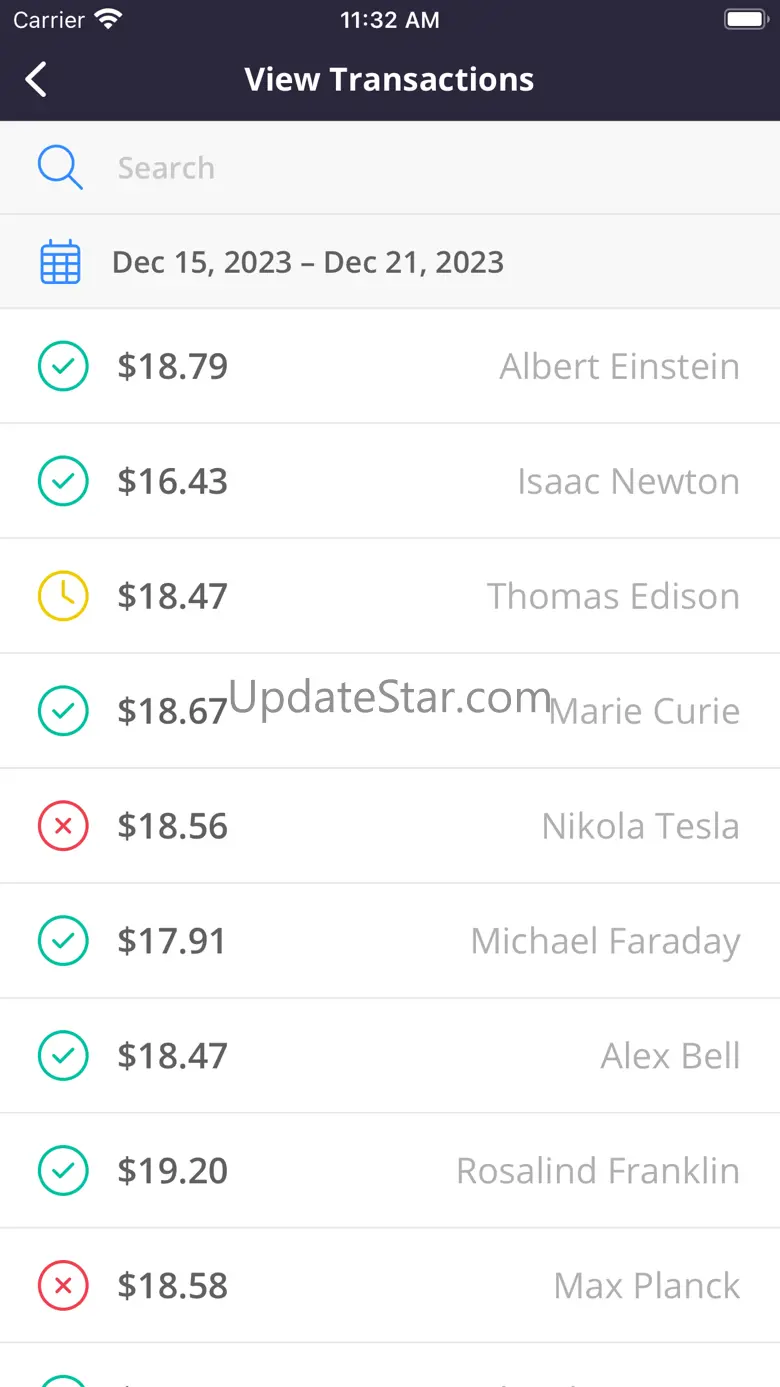The height and width of the screenshot is (1387, 780).
Task: Tap the red X icon beside $18.58
Action: pos(63,1286)
